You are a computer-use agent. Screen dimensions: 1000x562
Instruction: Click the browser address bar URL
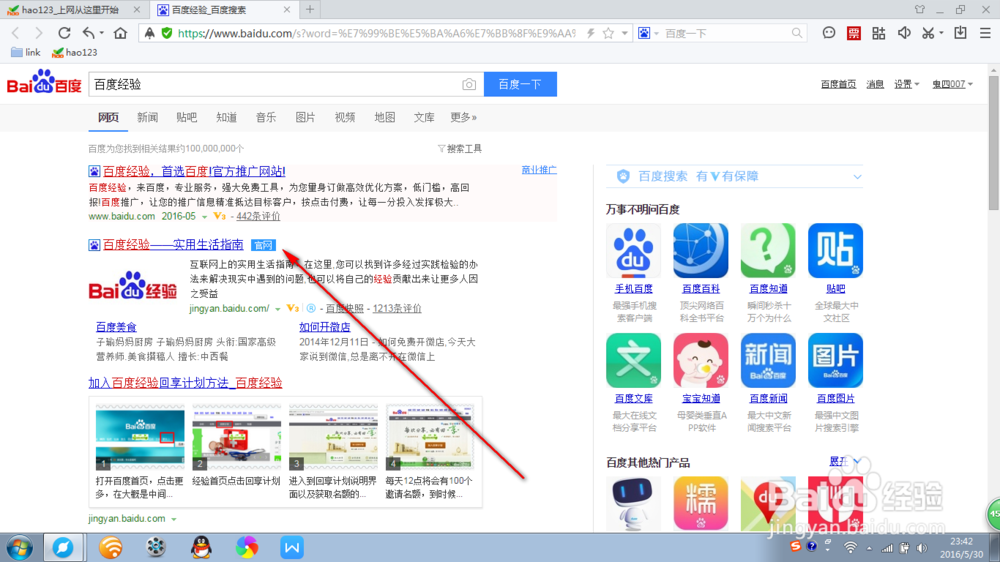pyautogui.click(x=376, y=33)
